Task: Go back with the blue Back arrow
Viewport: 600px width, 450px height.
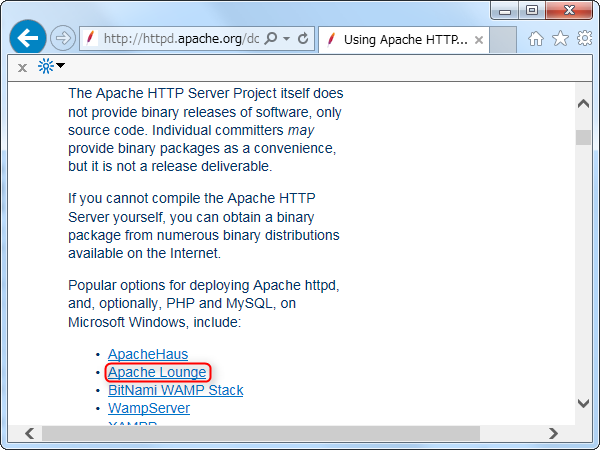Action: point(28,38)
